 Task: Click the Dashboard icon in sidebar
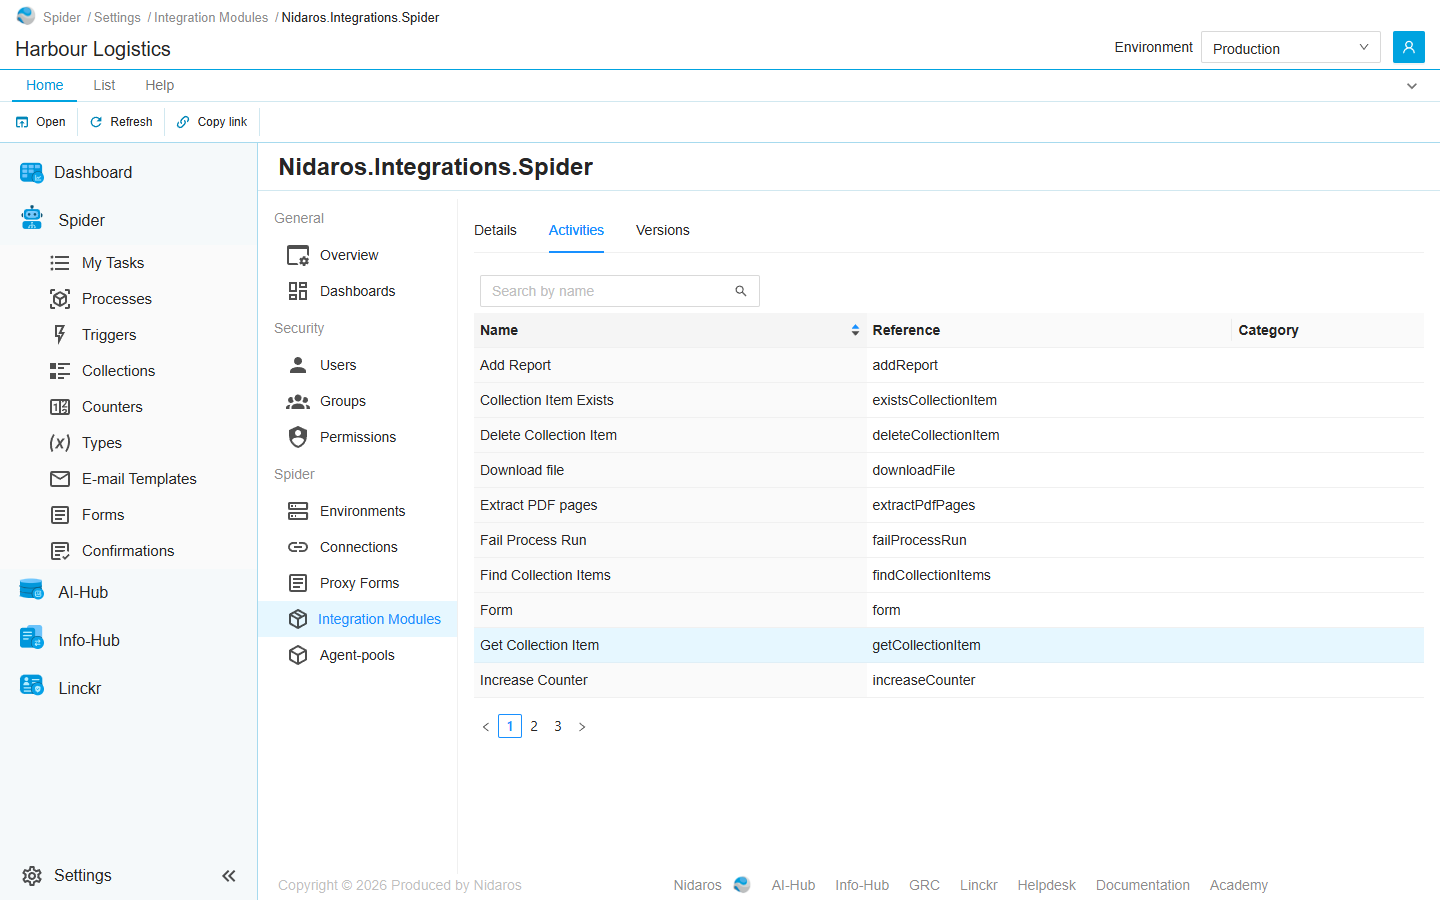click(31, 173)
